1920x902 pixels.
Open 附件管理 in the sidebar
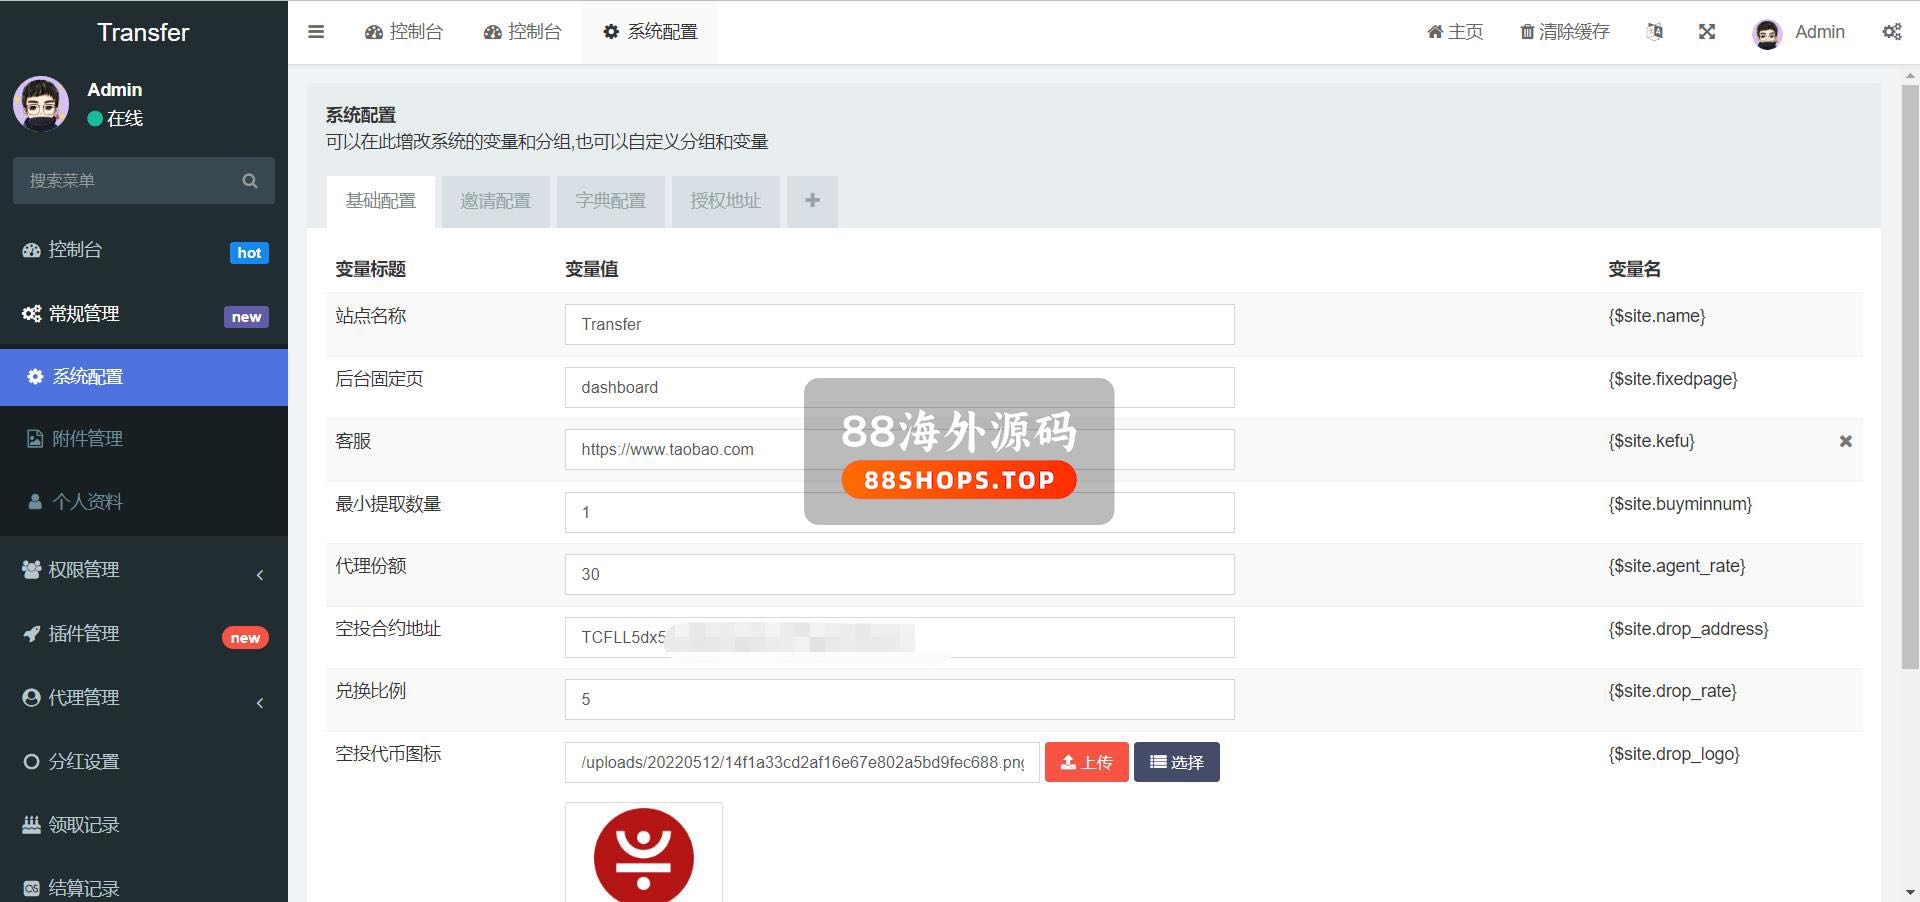pos(87,439)
